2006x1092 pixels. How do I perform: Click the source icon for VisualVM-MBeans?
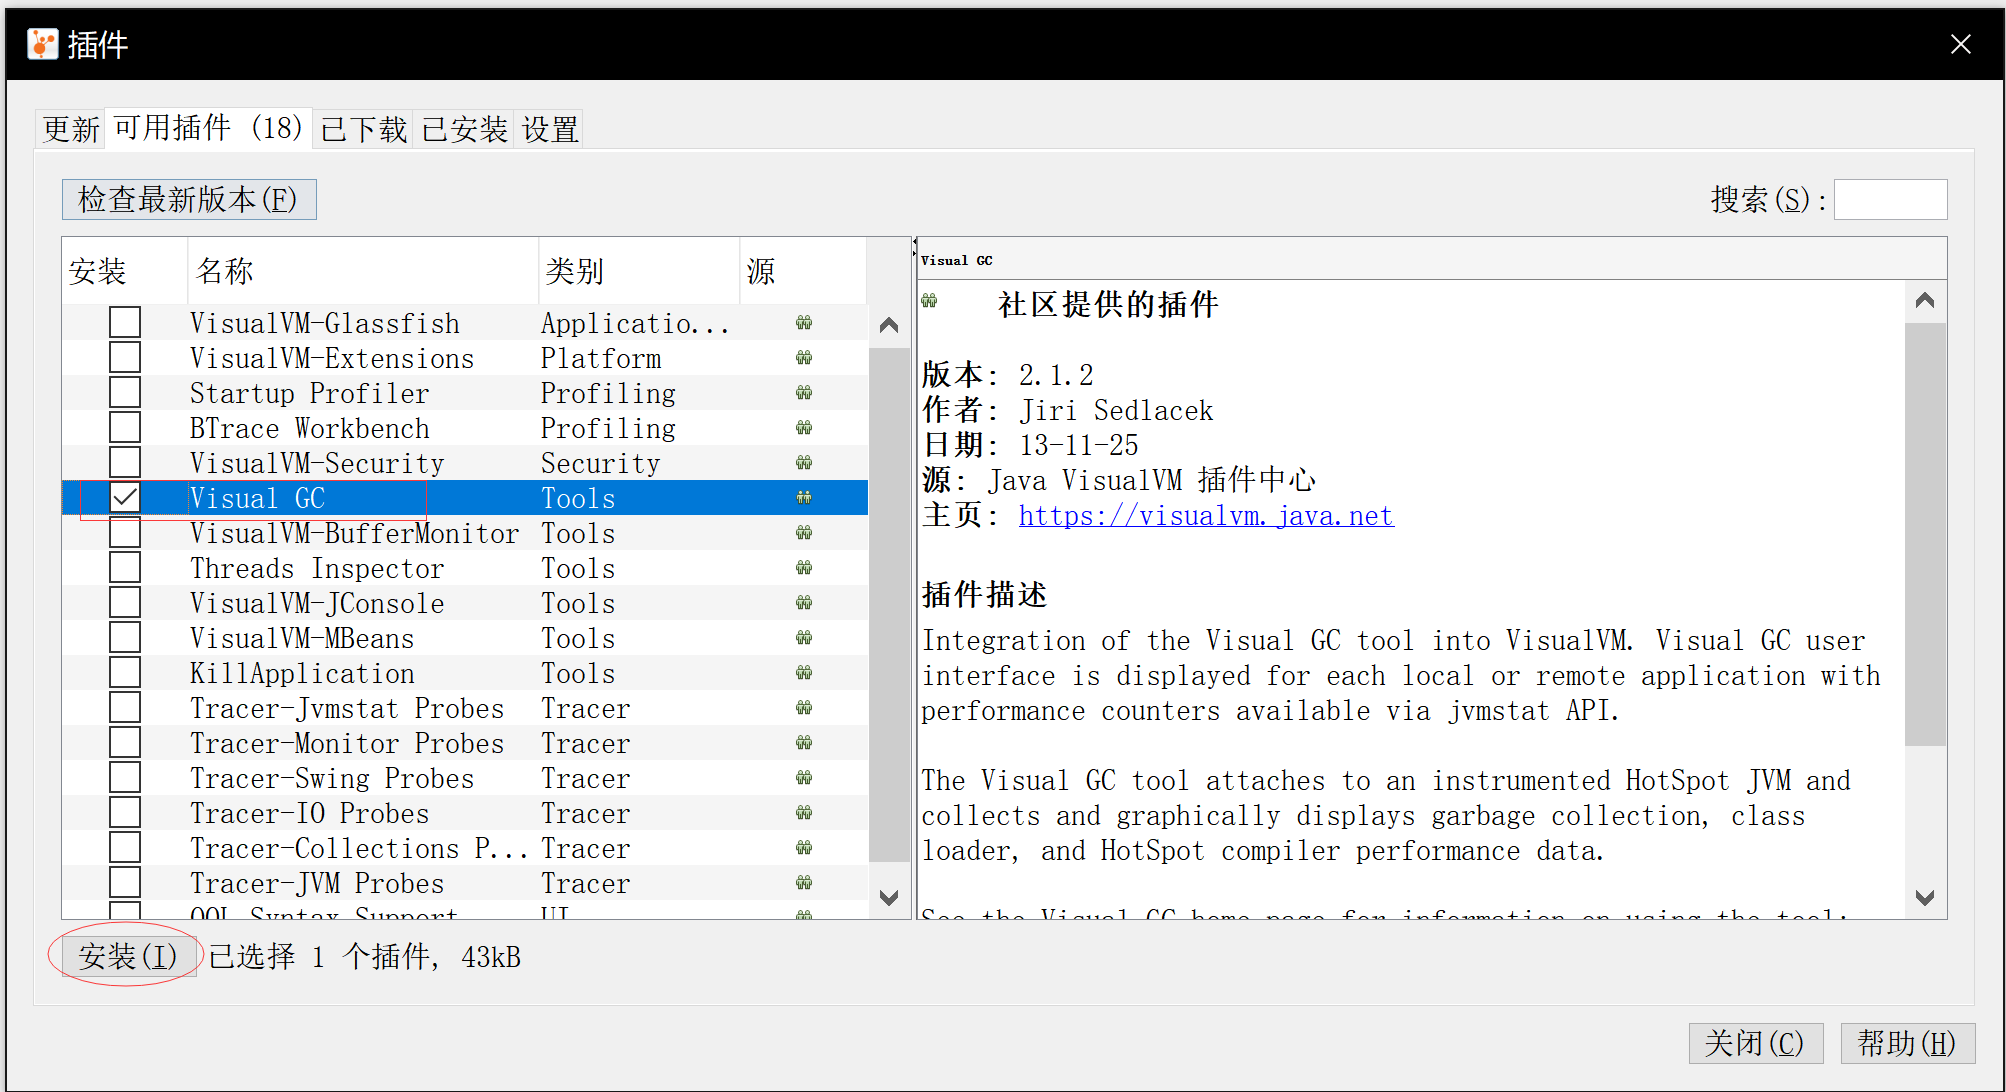pyautogui.click(x=805, y=637)
